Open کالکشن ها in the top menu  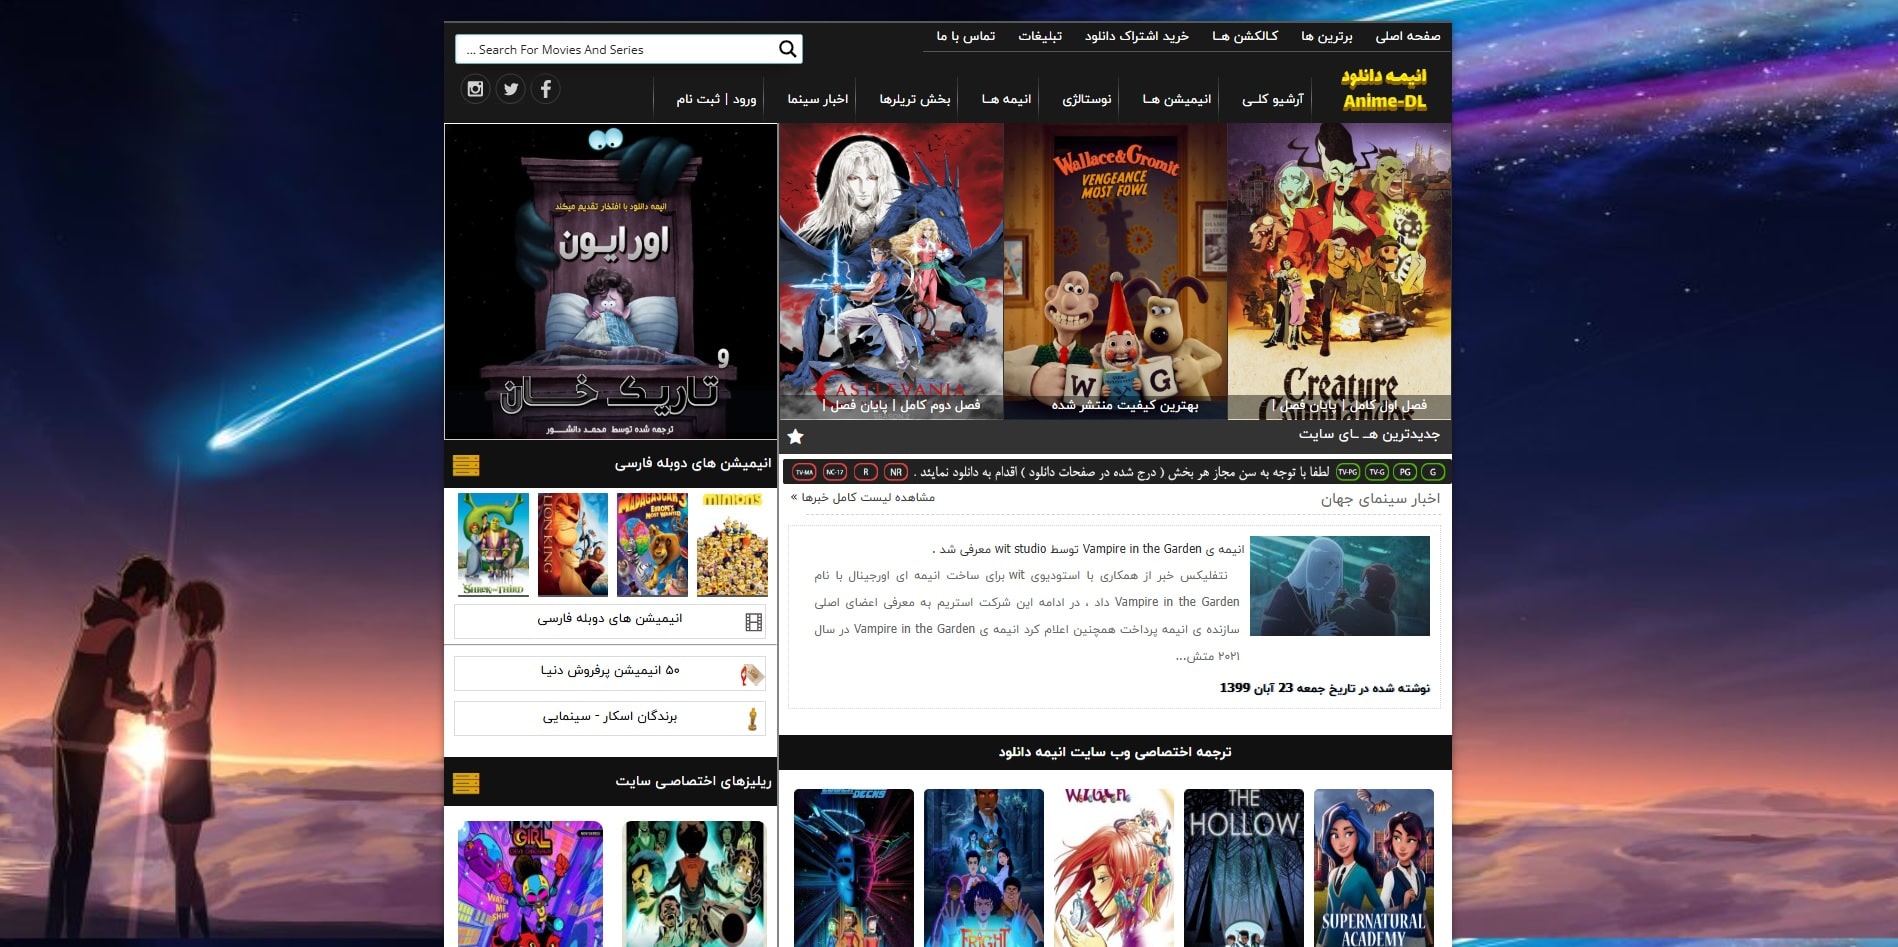point(1245,36)
